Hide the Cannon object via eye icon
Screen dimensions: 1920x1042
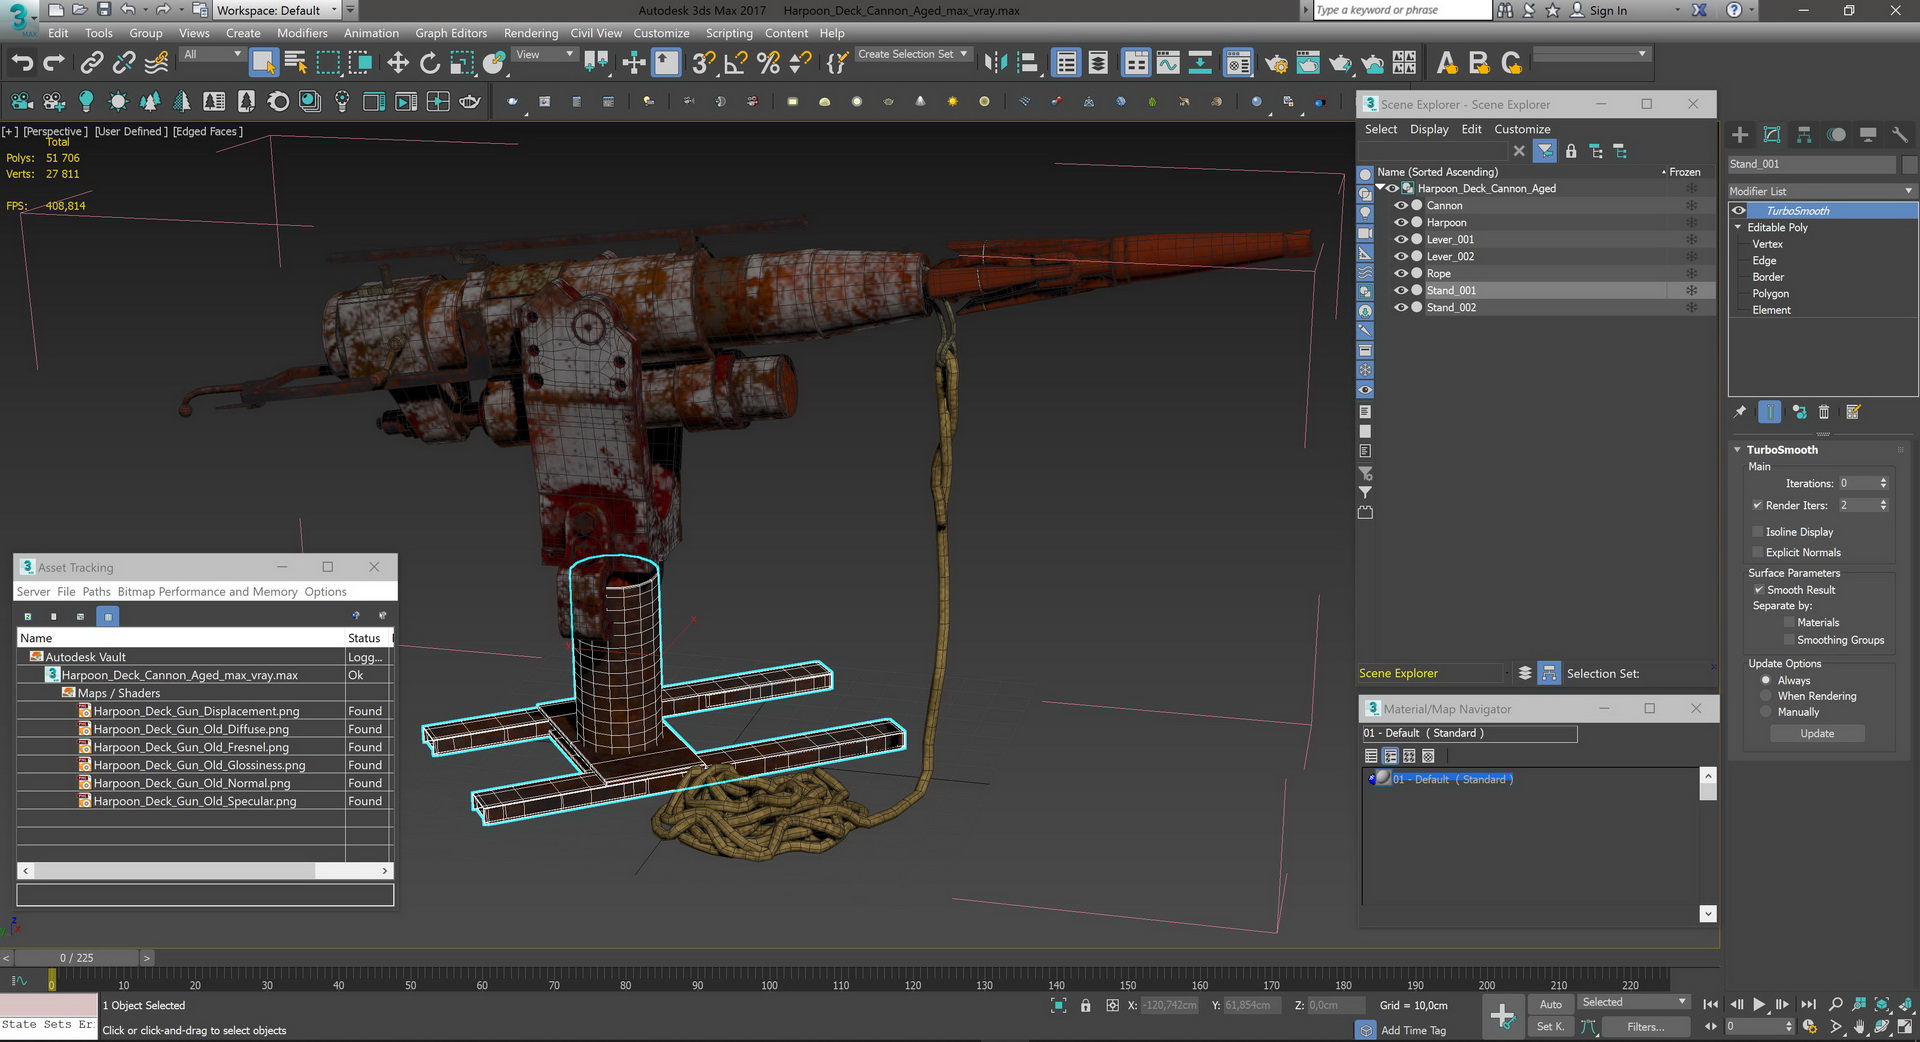point(1400,206)
